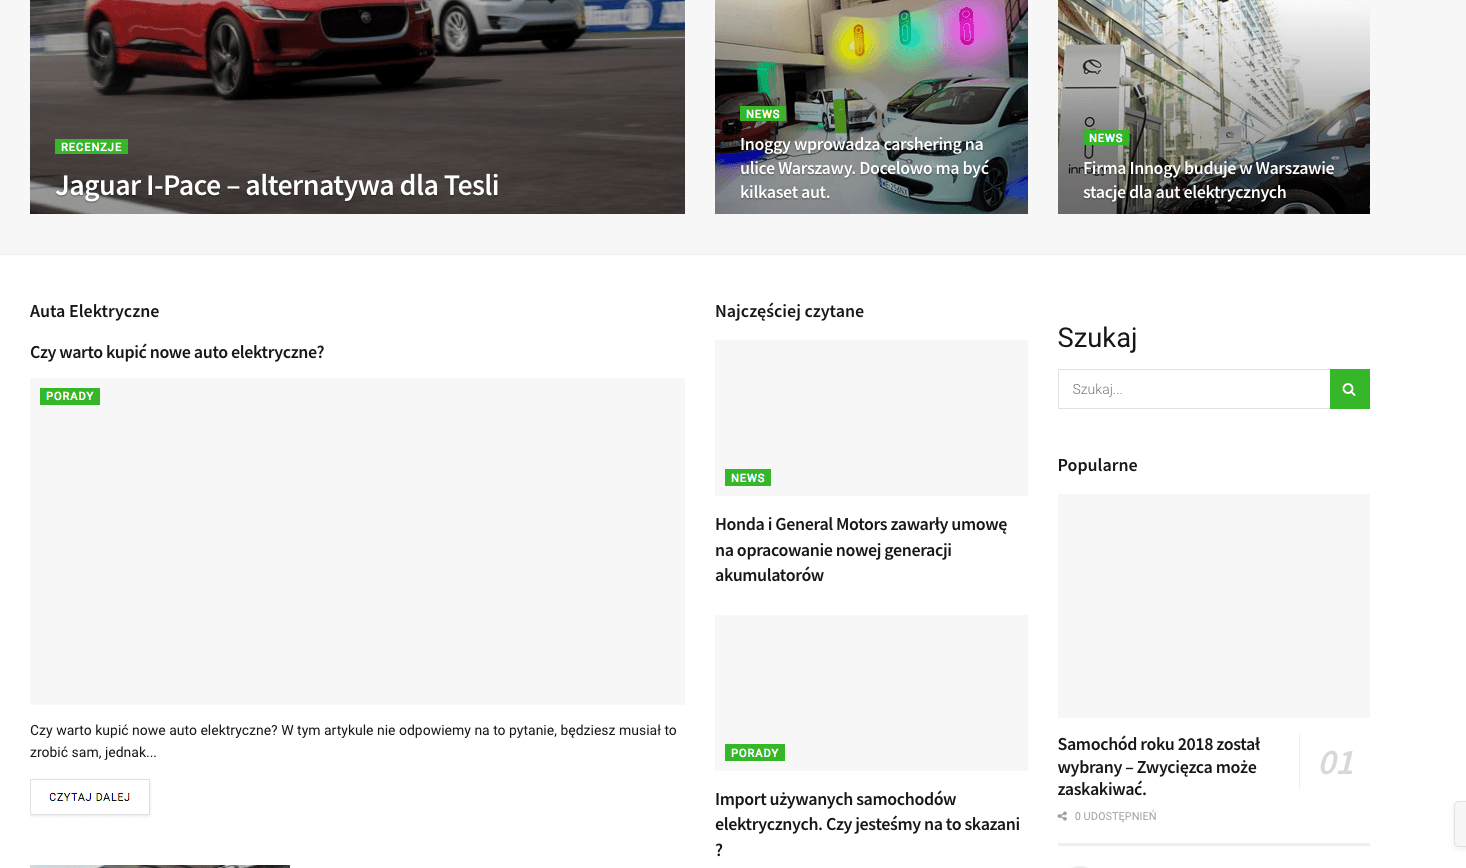Click the RECENZJE category tag
This screenshot has width=1466, height=868.
tap(91, 147)
